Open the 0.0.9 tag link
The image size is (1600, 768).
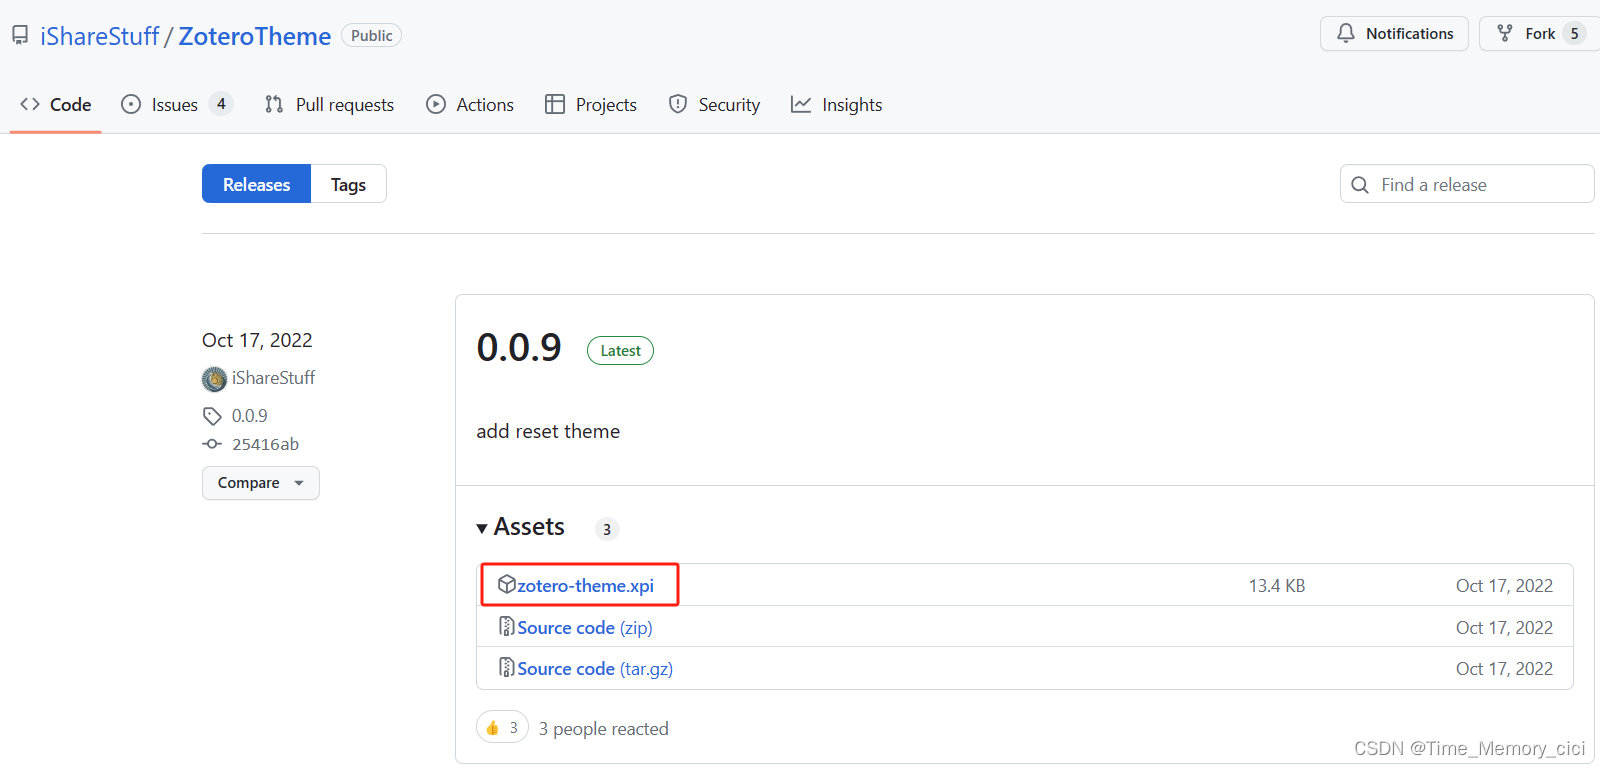click(x=250, y=416)
